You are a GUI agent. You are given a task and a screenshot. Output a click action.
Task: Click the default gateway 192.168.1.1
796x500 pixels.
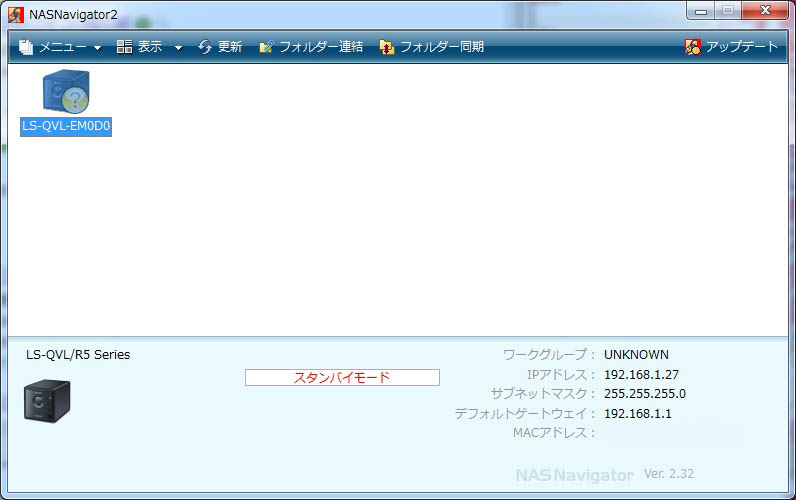click(638, 414)
